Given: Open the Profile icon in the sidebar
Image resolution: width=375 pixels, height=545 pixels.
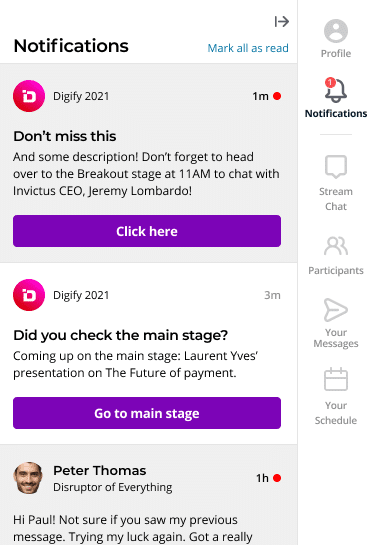Looking at the screenshot, I should point(336,31).
